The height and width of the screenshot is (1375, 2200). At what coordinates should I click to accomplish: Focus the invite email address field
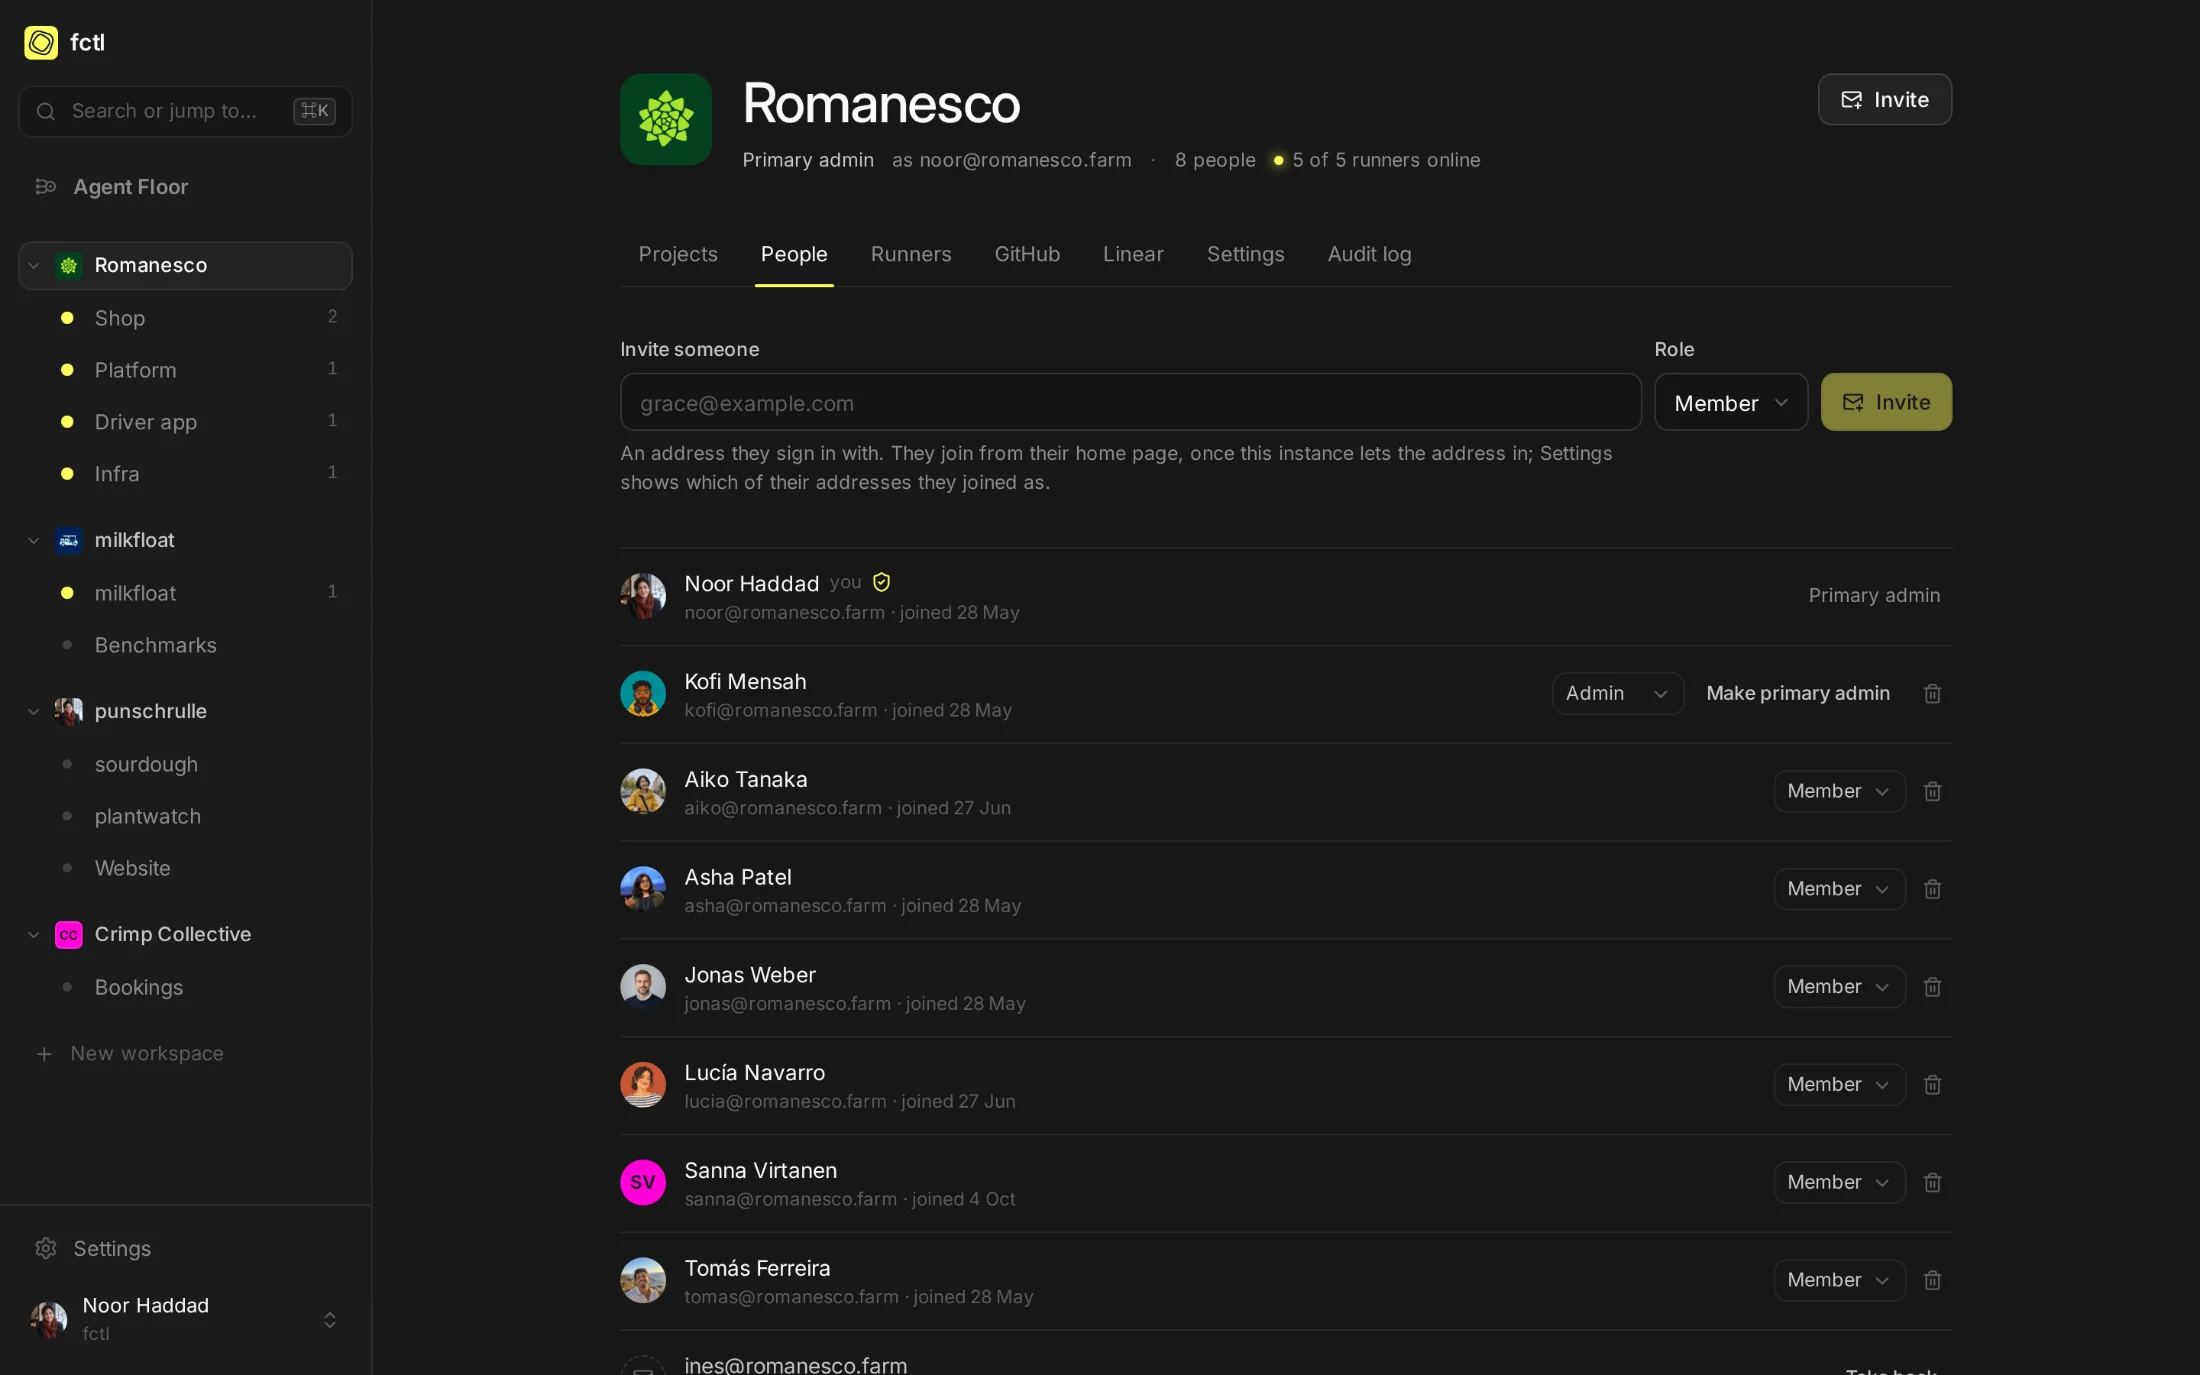pos(1130,402)
